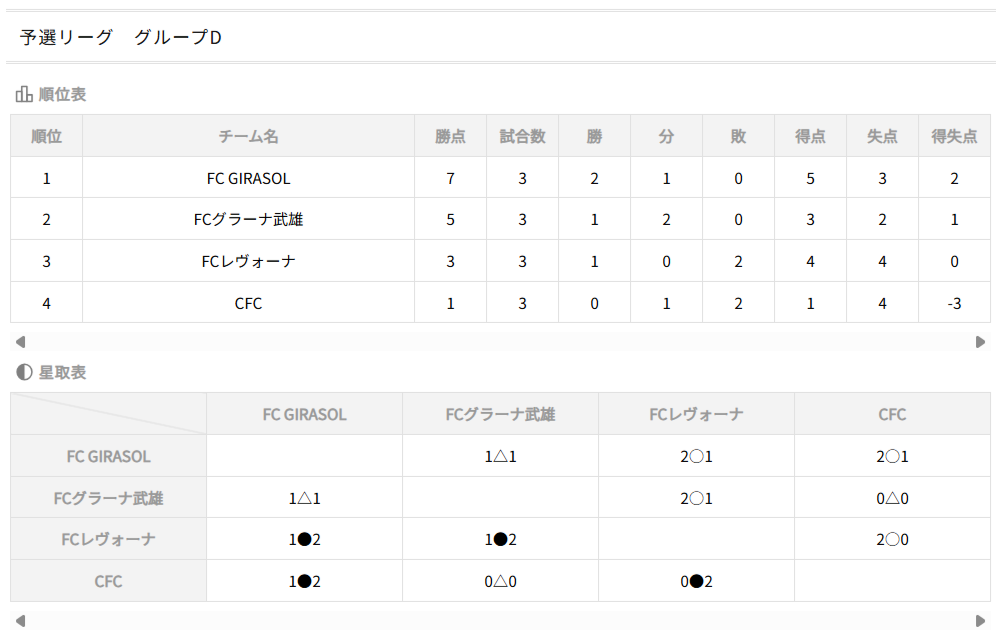This screenshot has height=631, width=996.
Task: Click the 試合数 column header
Action: 522,136
